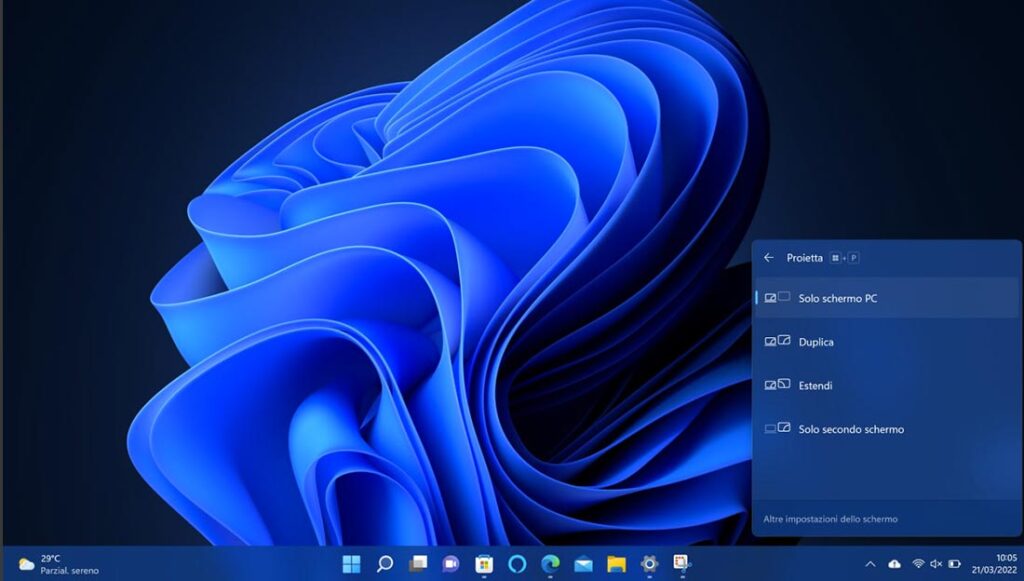
Task: Go back using the Proietta arrow
Action: point(769,258)
